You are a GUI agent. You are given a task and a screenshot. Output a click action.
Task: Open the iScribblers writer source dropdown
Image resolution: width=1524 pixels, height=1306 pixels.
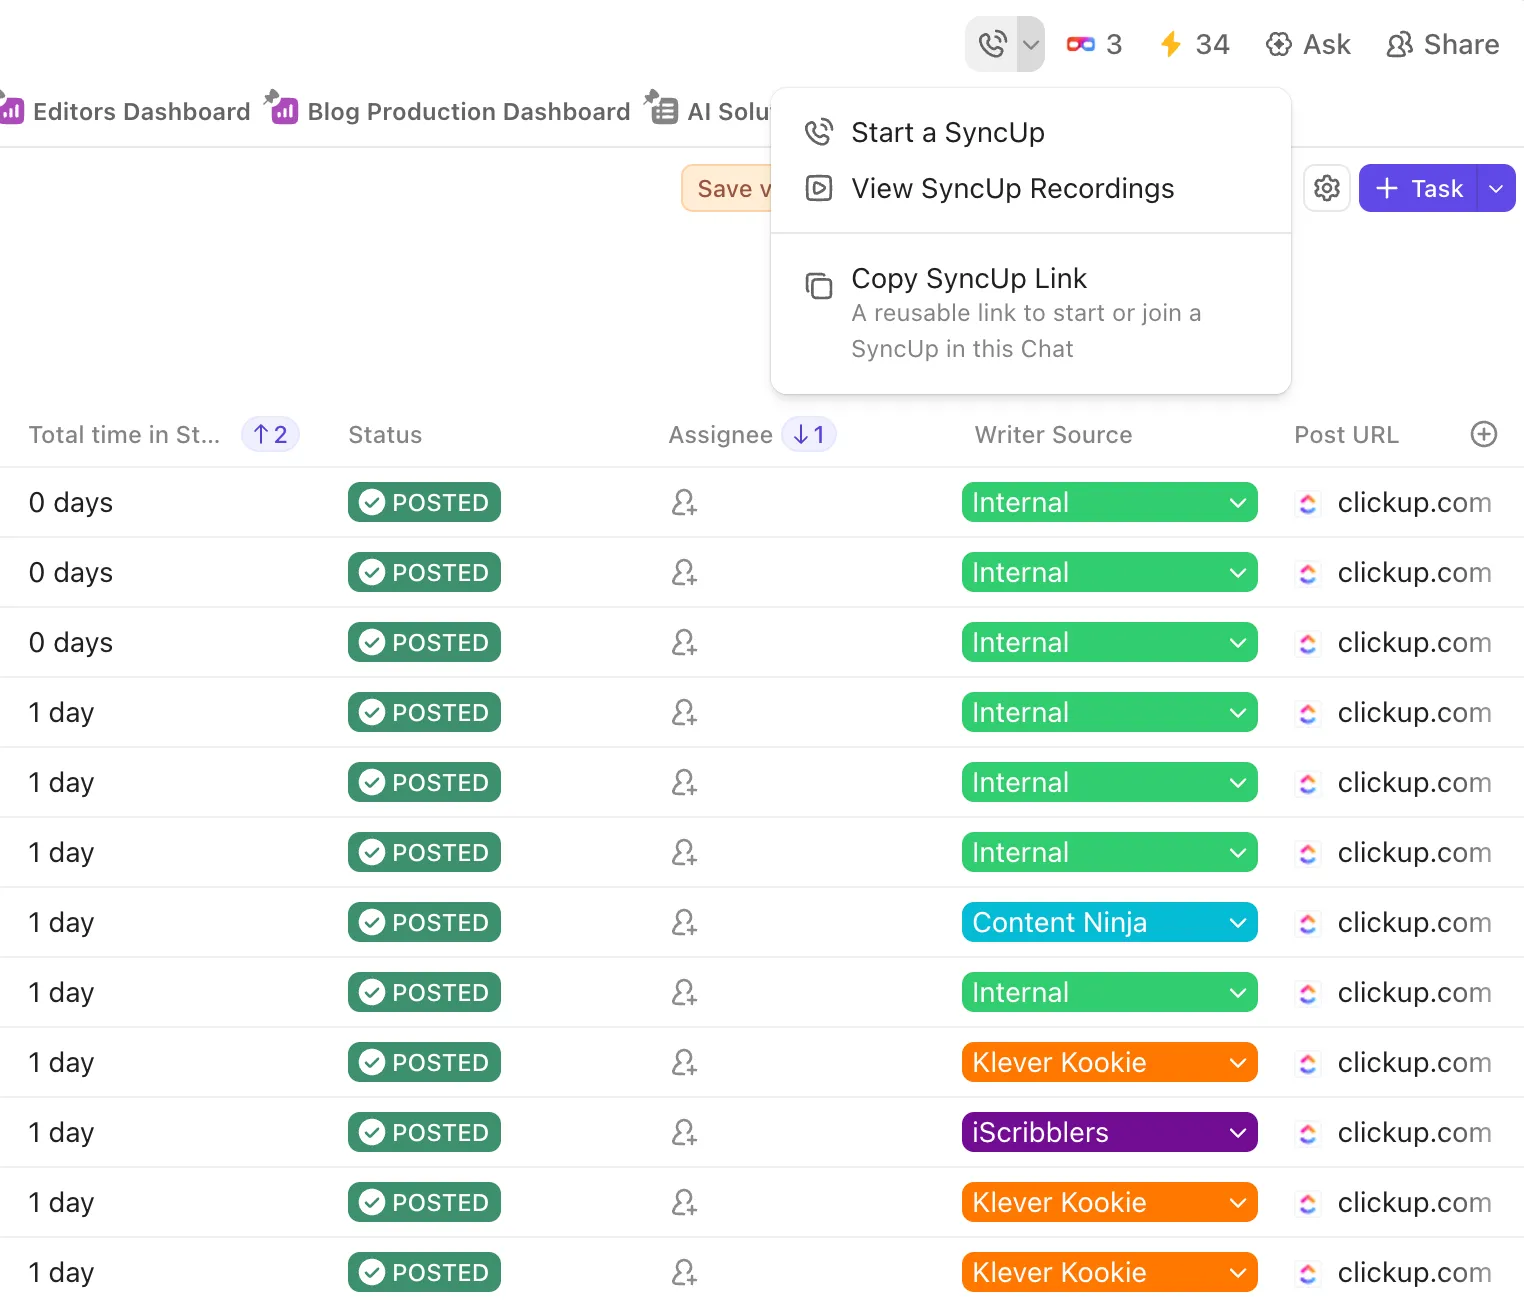pos(1238,1132)
